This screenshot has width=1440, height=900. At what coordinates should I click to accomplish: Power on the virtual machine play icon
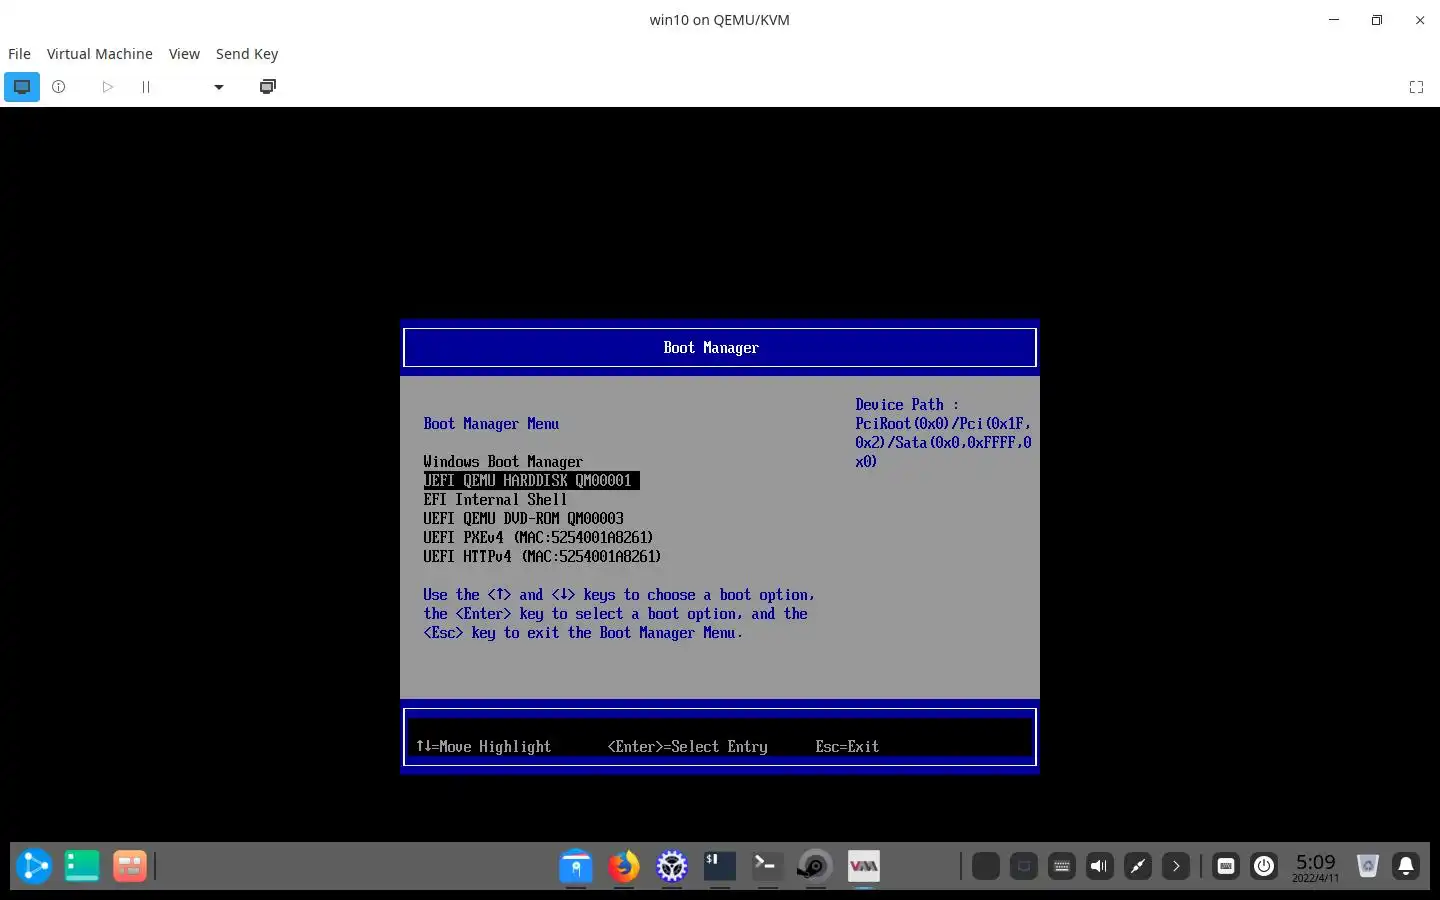click(x=107, y=87)
